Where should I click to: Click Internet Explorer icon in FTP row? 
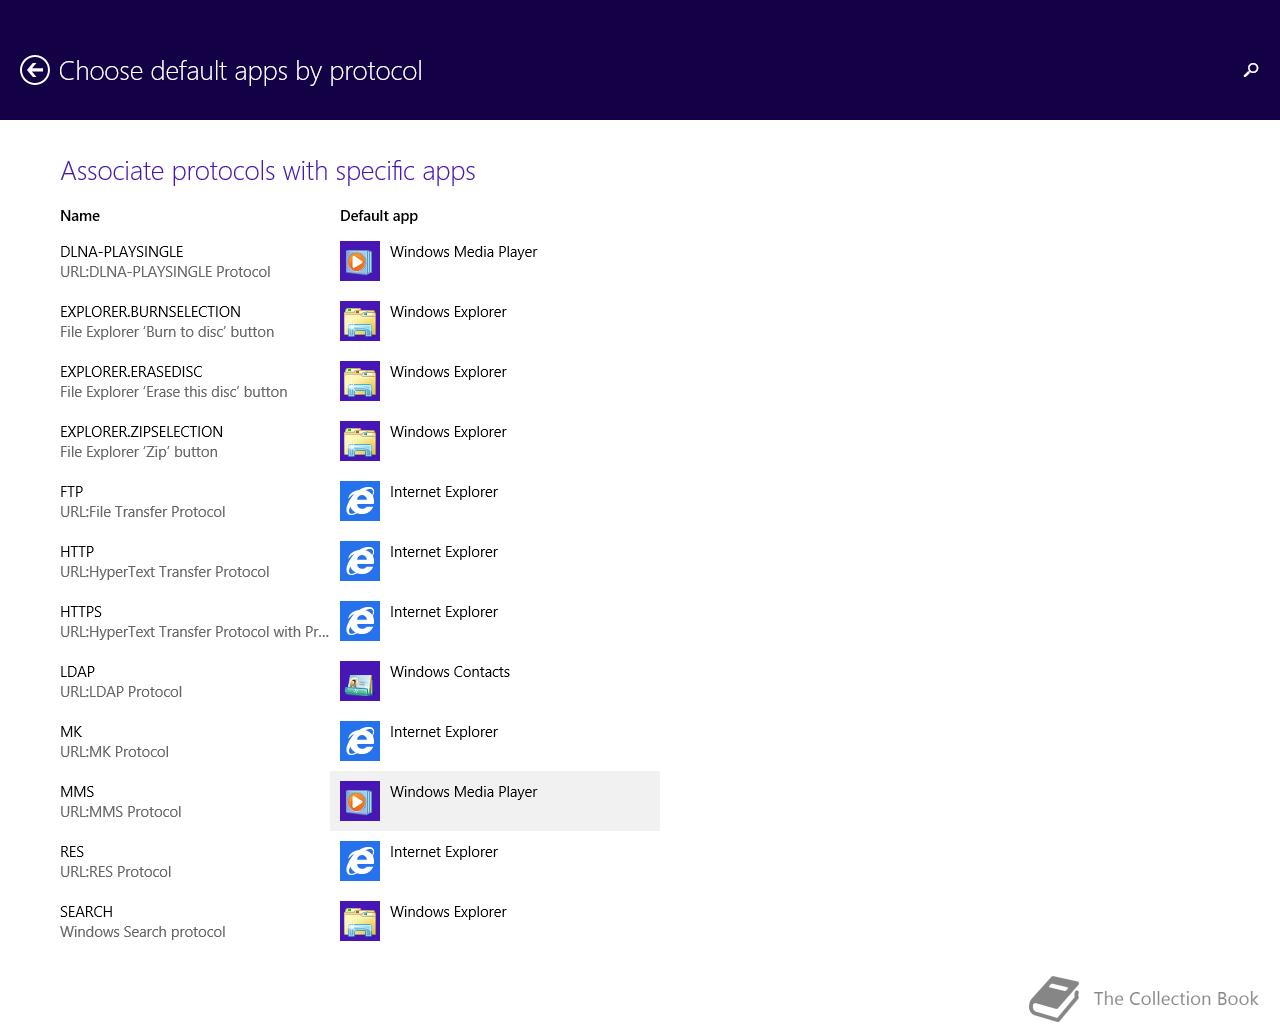point(360,501)
